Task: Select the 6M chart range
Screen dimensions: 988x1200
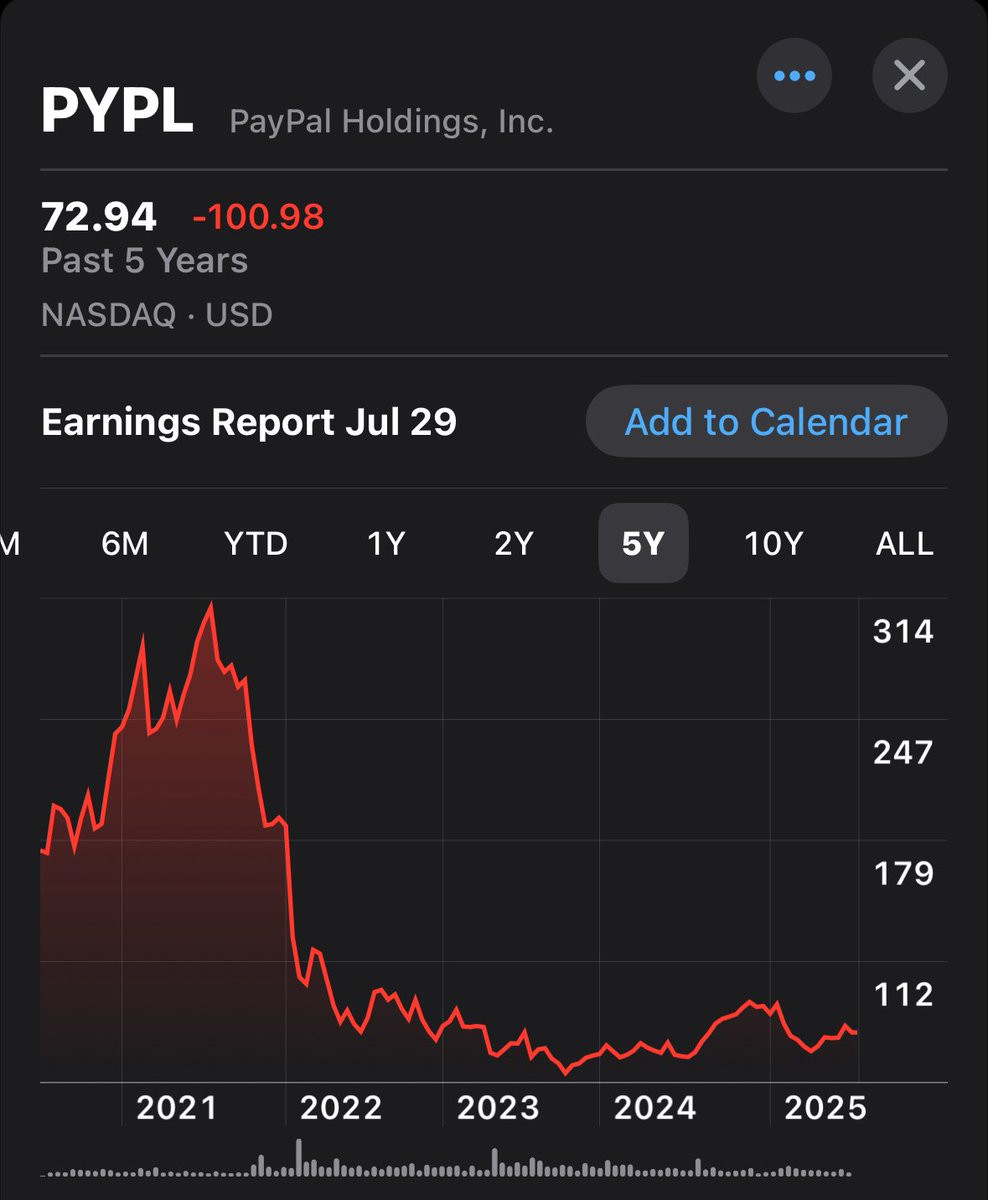Action: [125, 544]
